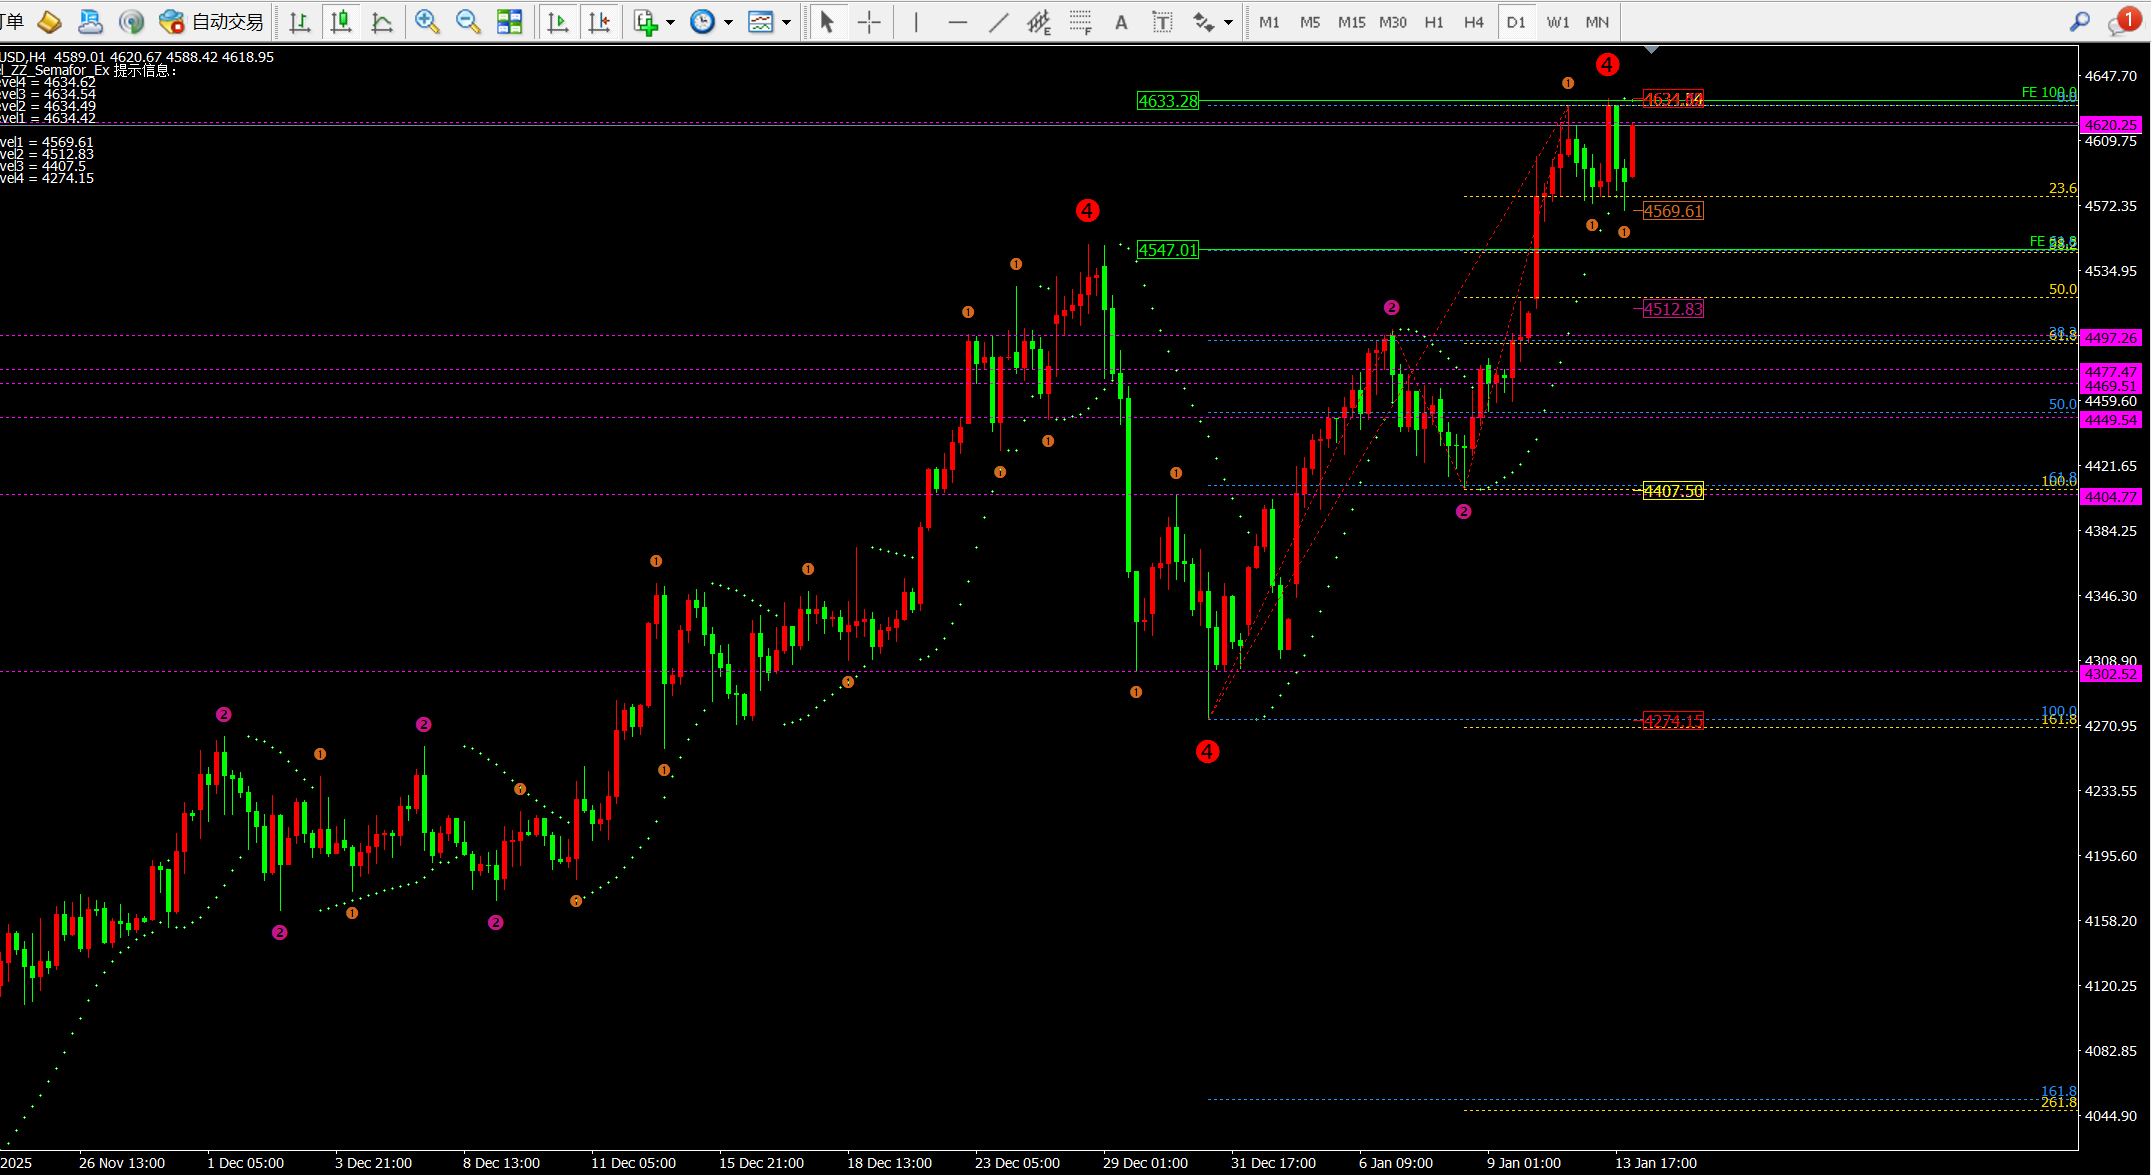Viewport: 2151px width, 1175px height.
Task: Select the M15 timeframe button
Action: coord(1351,22)
